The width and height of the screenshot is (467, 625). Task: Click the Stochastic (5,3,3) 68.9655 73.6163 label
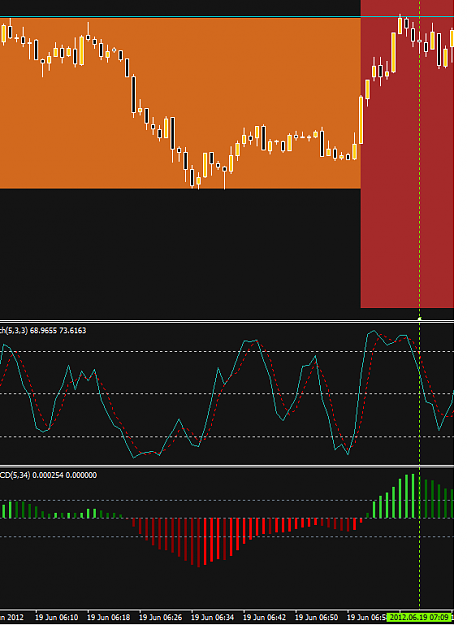tap(43, 330)
